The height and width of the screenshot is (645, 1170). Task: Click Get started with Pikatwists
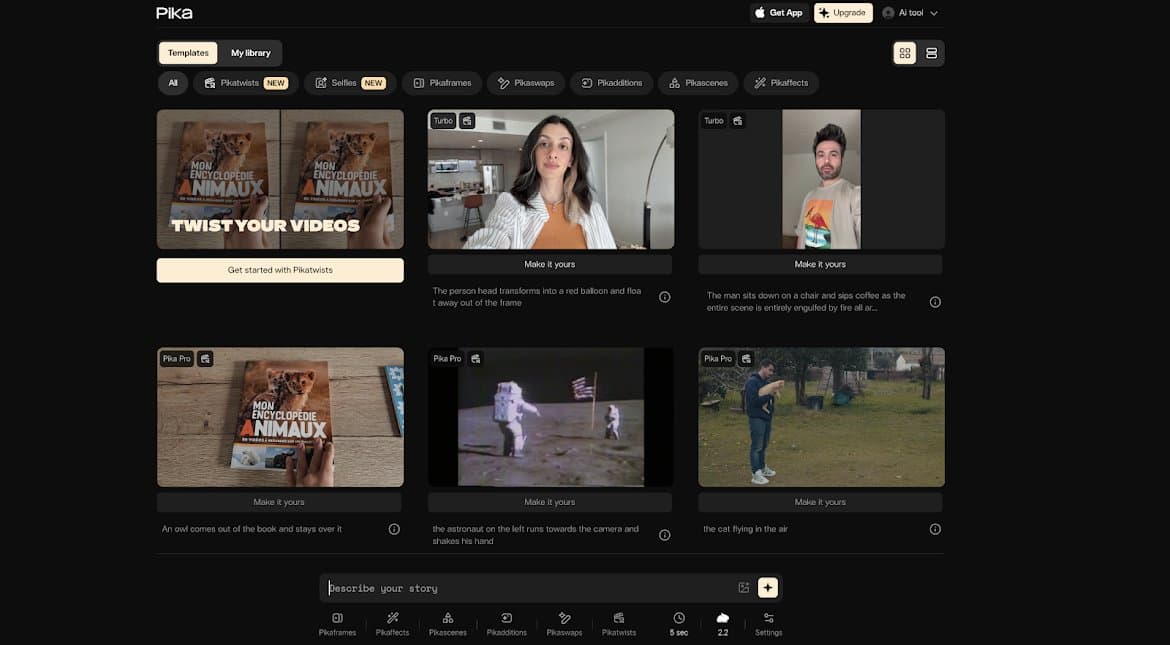click(280, 269)
